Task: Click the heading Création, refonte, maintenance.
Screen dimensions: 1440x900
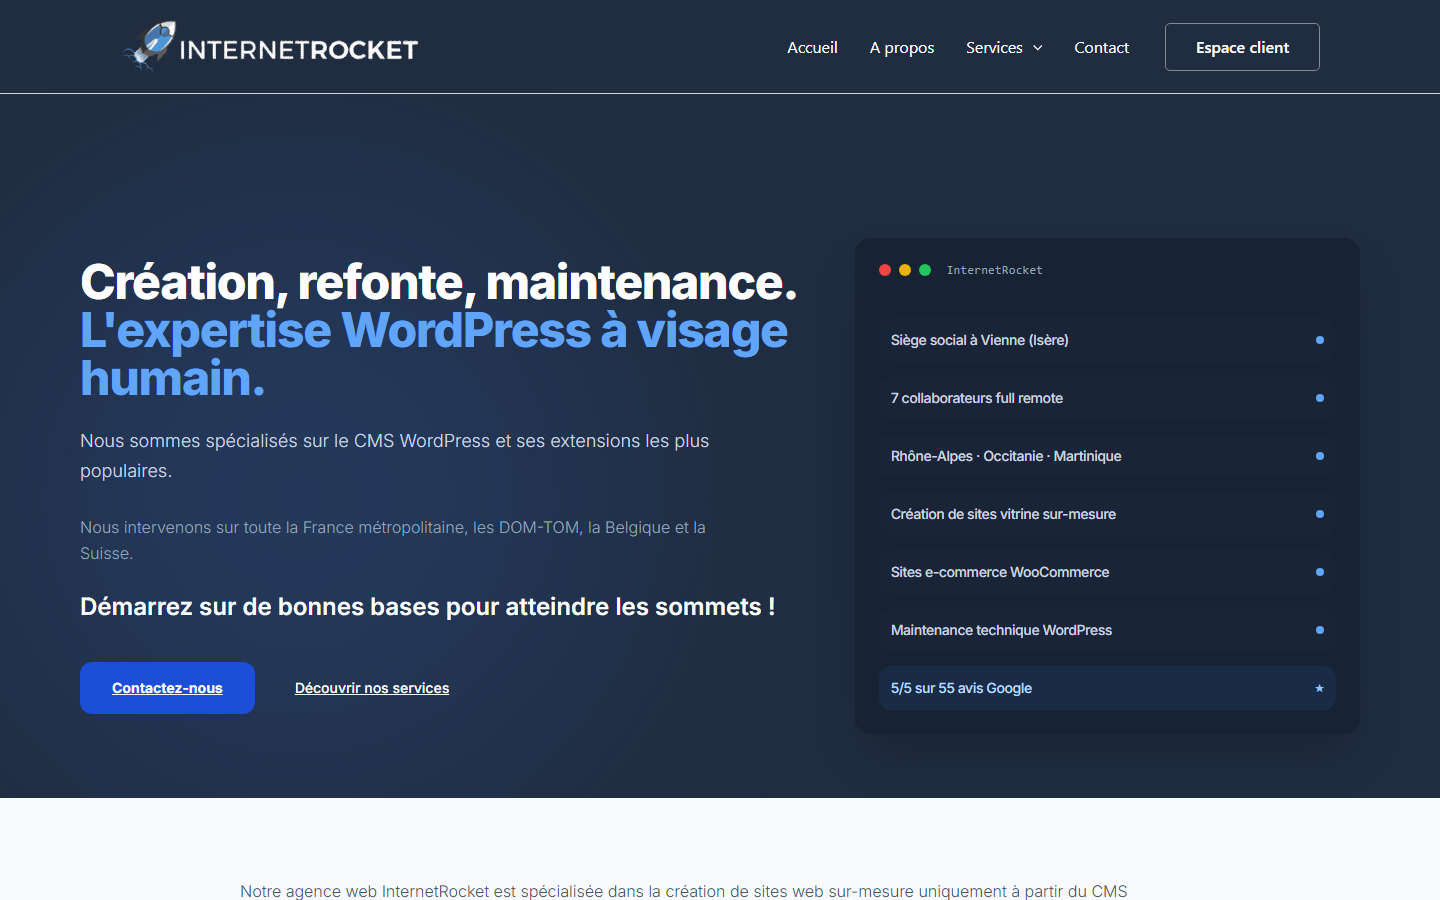Action: (x=439, y=282)
